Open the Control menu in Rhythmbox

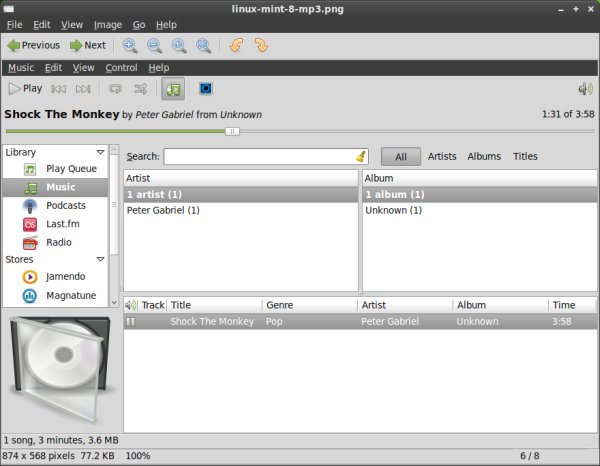121,68
